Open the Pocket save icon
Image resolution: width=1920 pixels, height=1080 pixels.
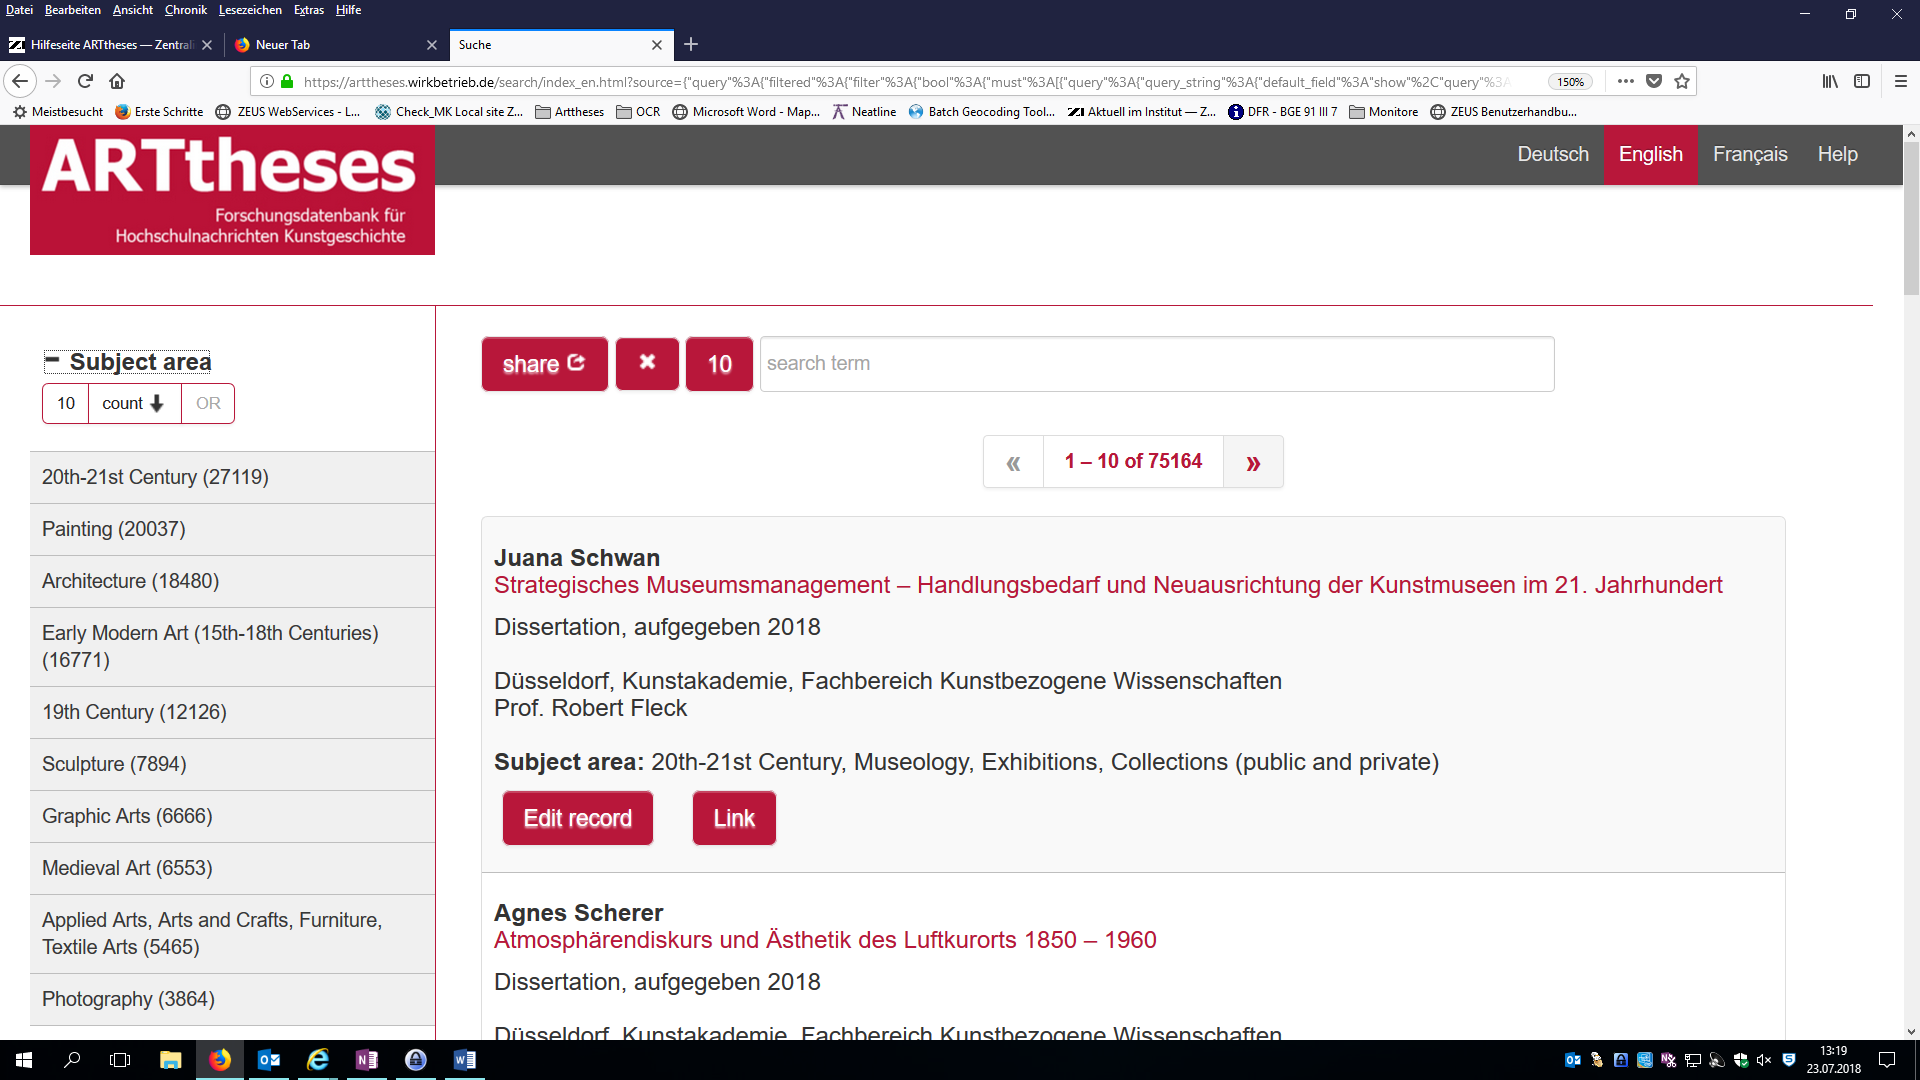tap(1654, 81)
